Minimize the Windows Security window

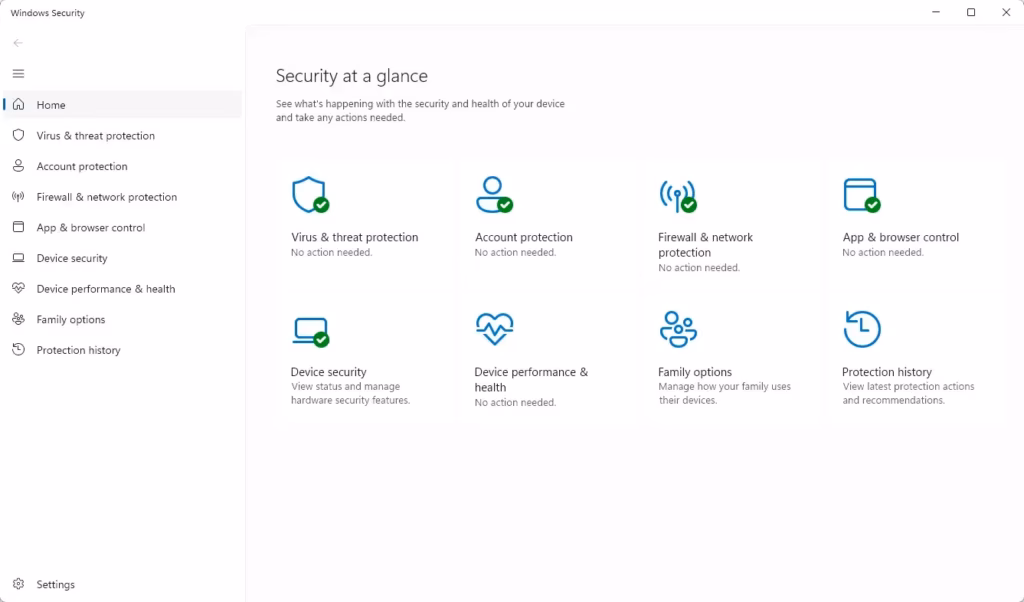point(936,12)
